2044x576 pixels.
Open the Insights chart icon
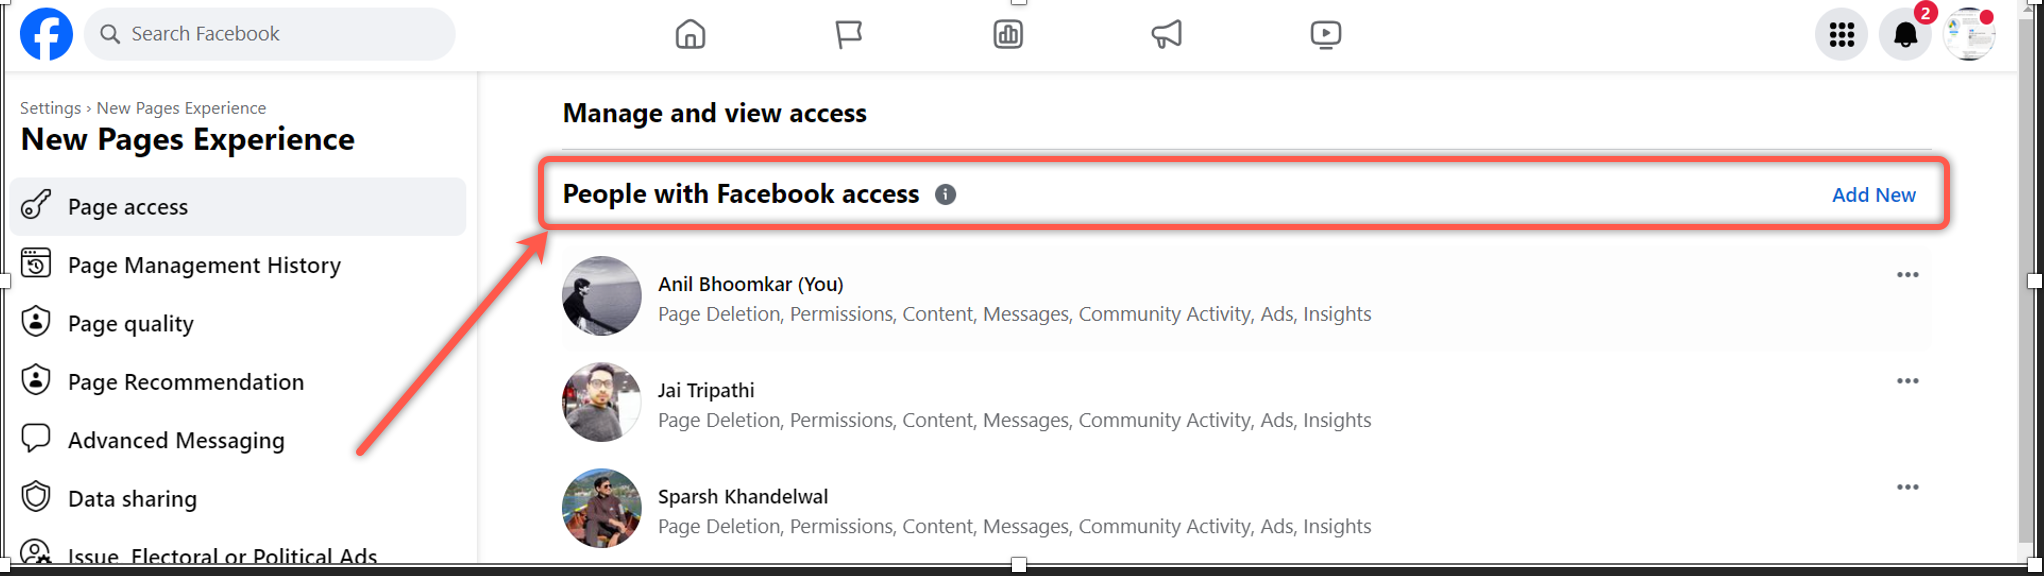(1007, 35)
